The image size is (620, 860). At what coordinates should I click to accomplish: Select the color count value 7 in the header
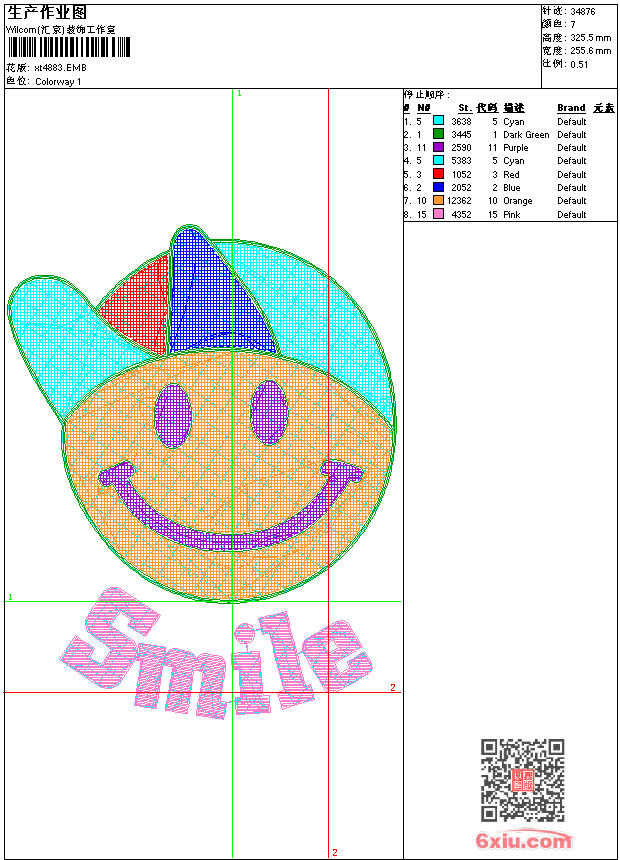click(x=573, y=25)
